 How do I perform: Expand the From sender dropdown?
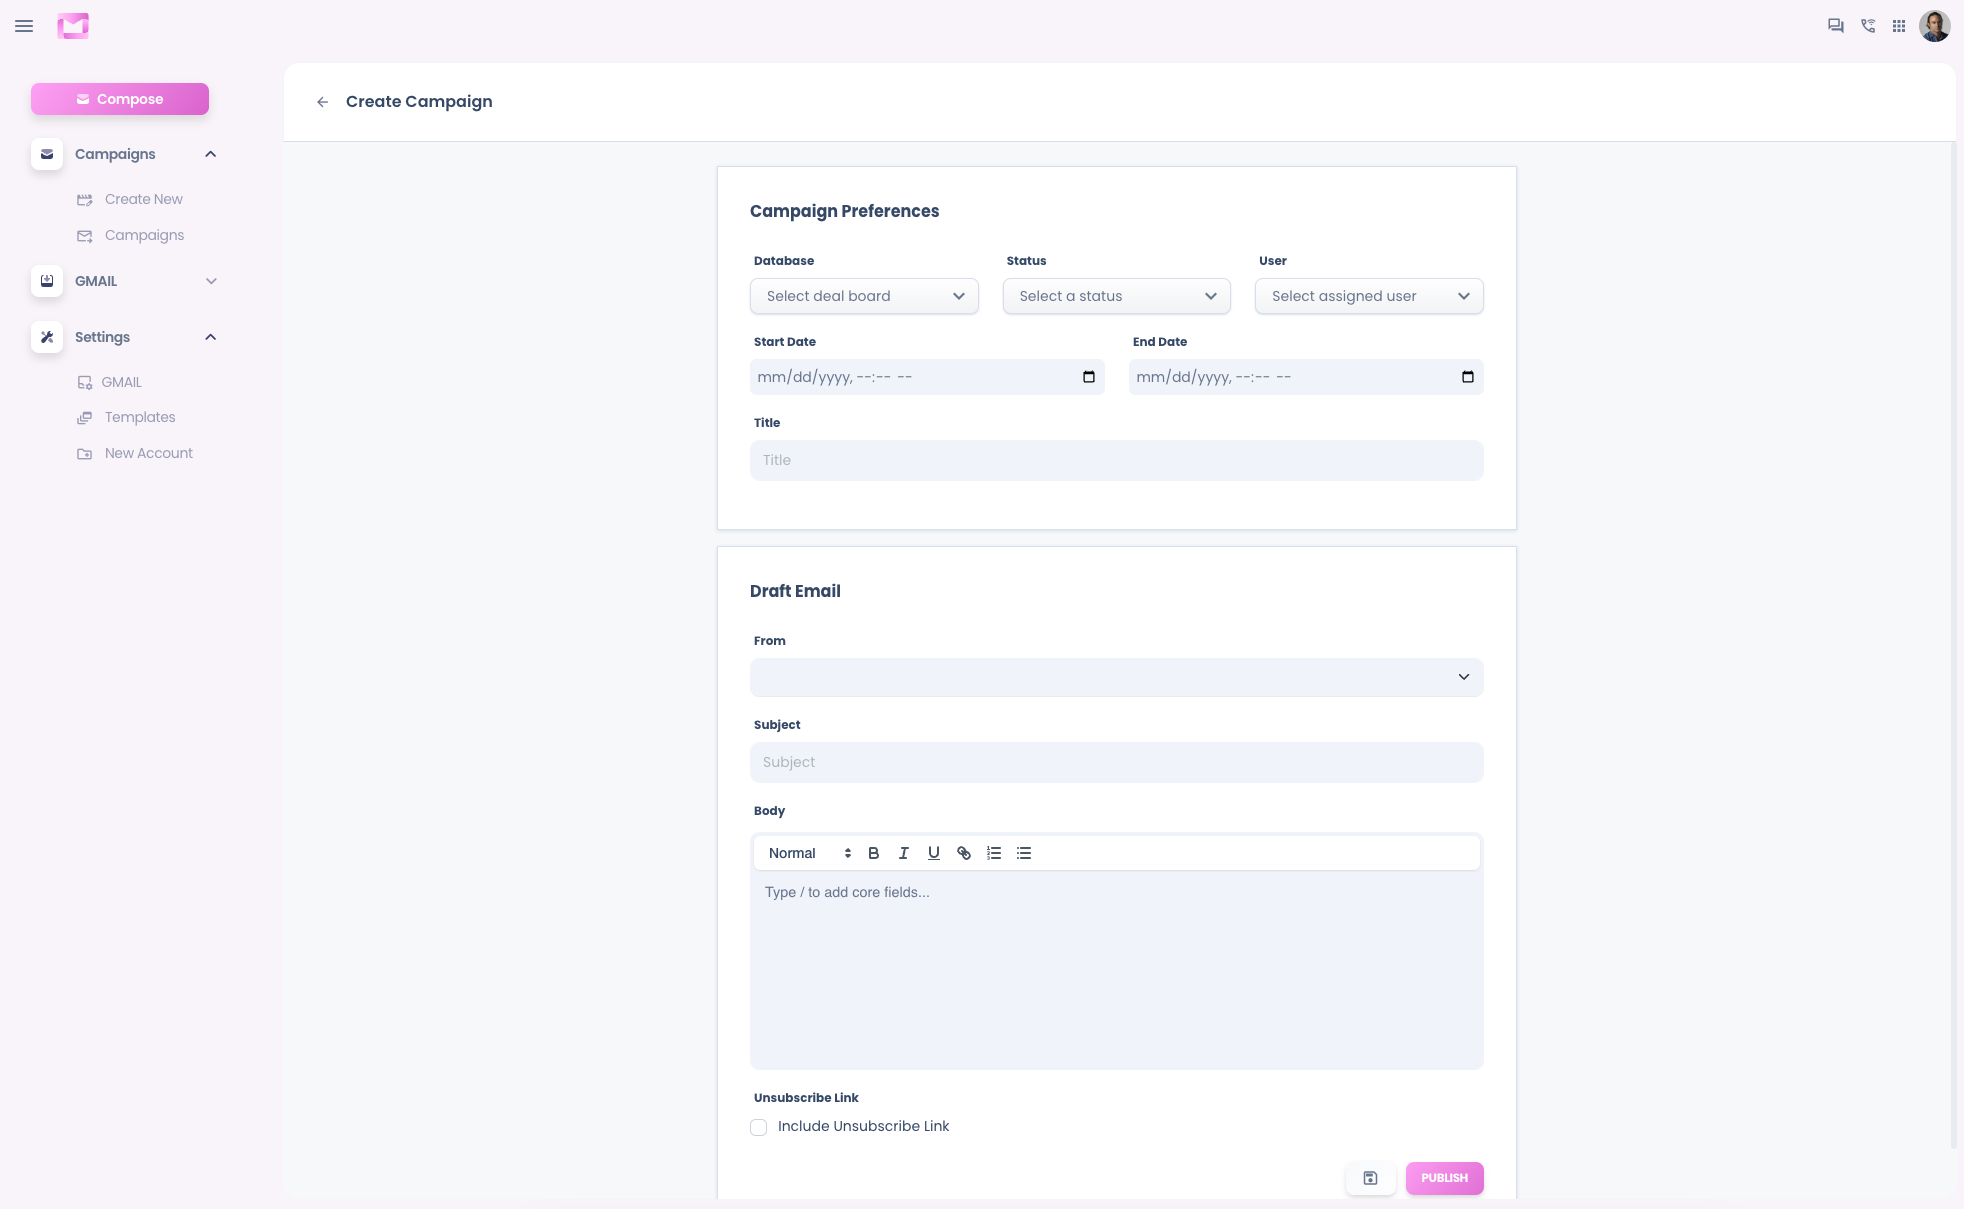(x=1116, y=677)
